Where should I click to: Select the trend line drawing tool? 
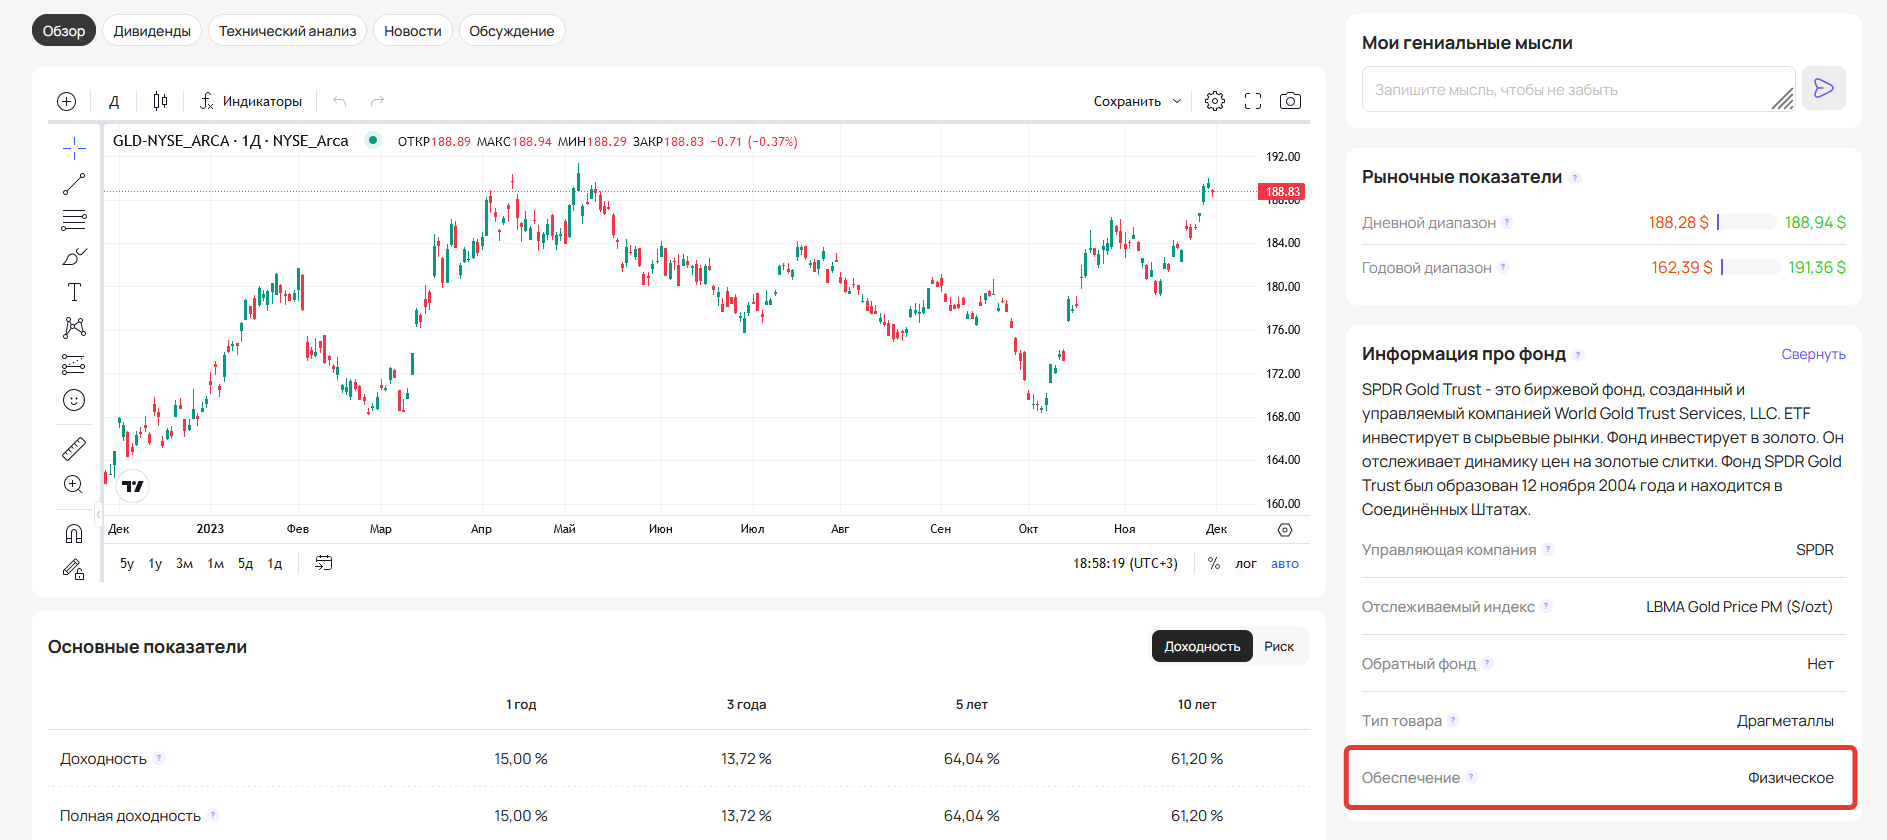74,184
